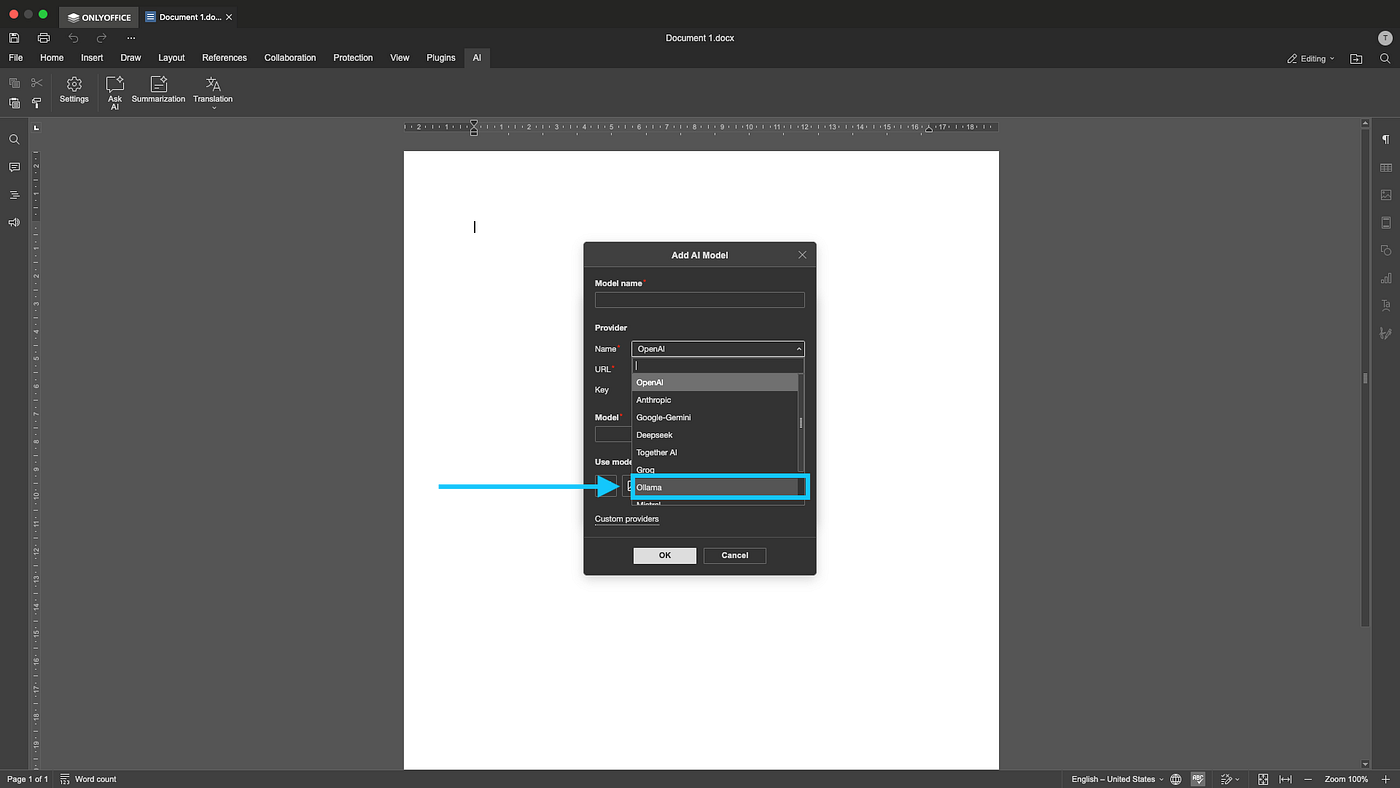This screenshot has height=788, width=1400.
Task: Open the Custom providers link
Action: 627,519
